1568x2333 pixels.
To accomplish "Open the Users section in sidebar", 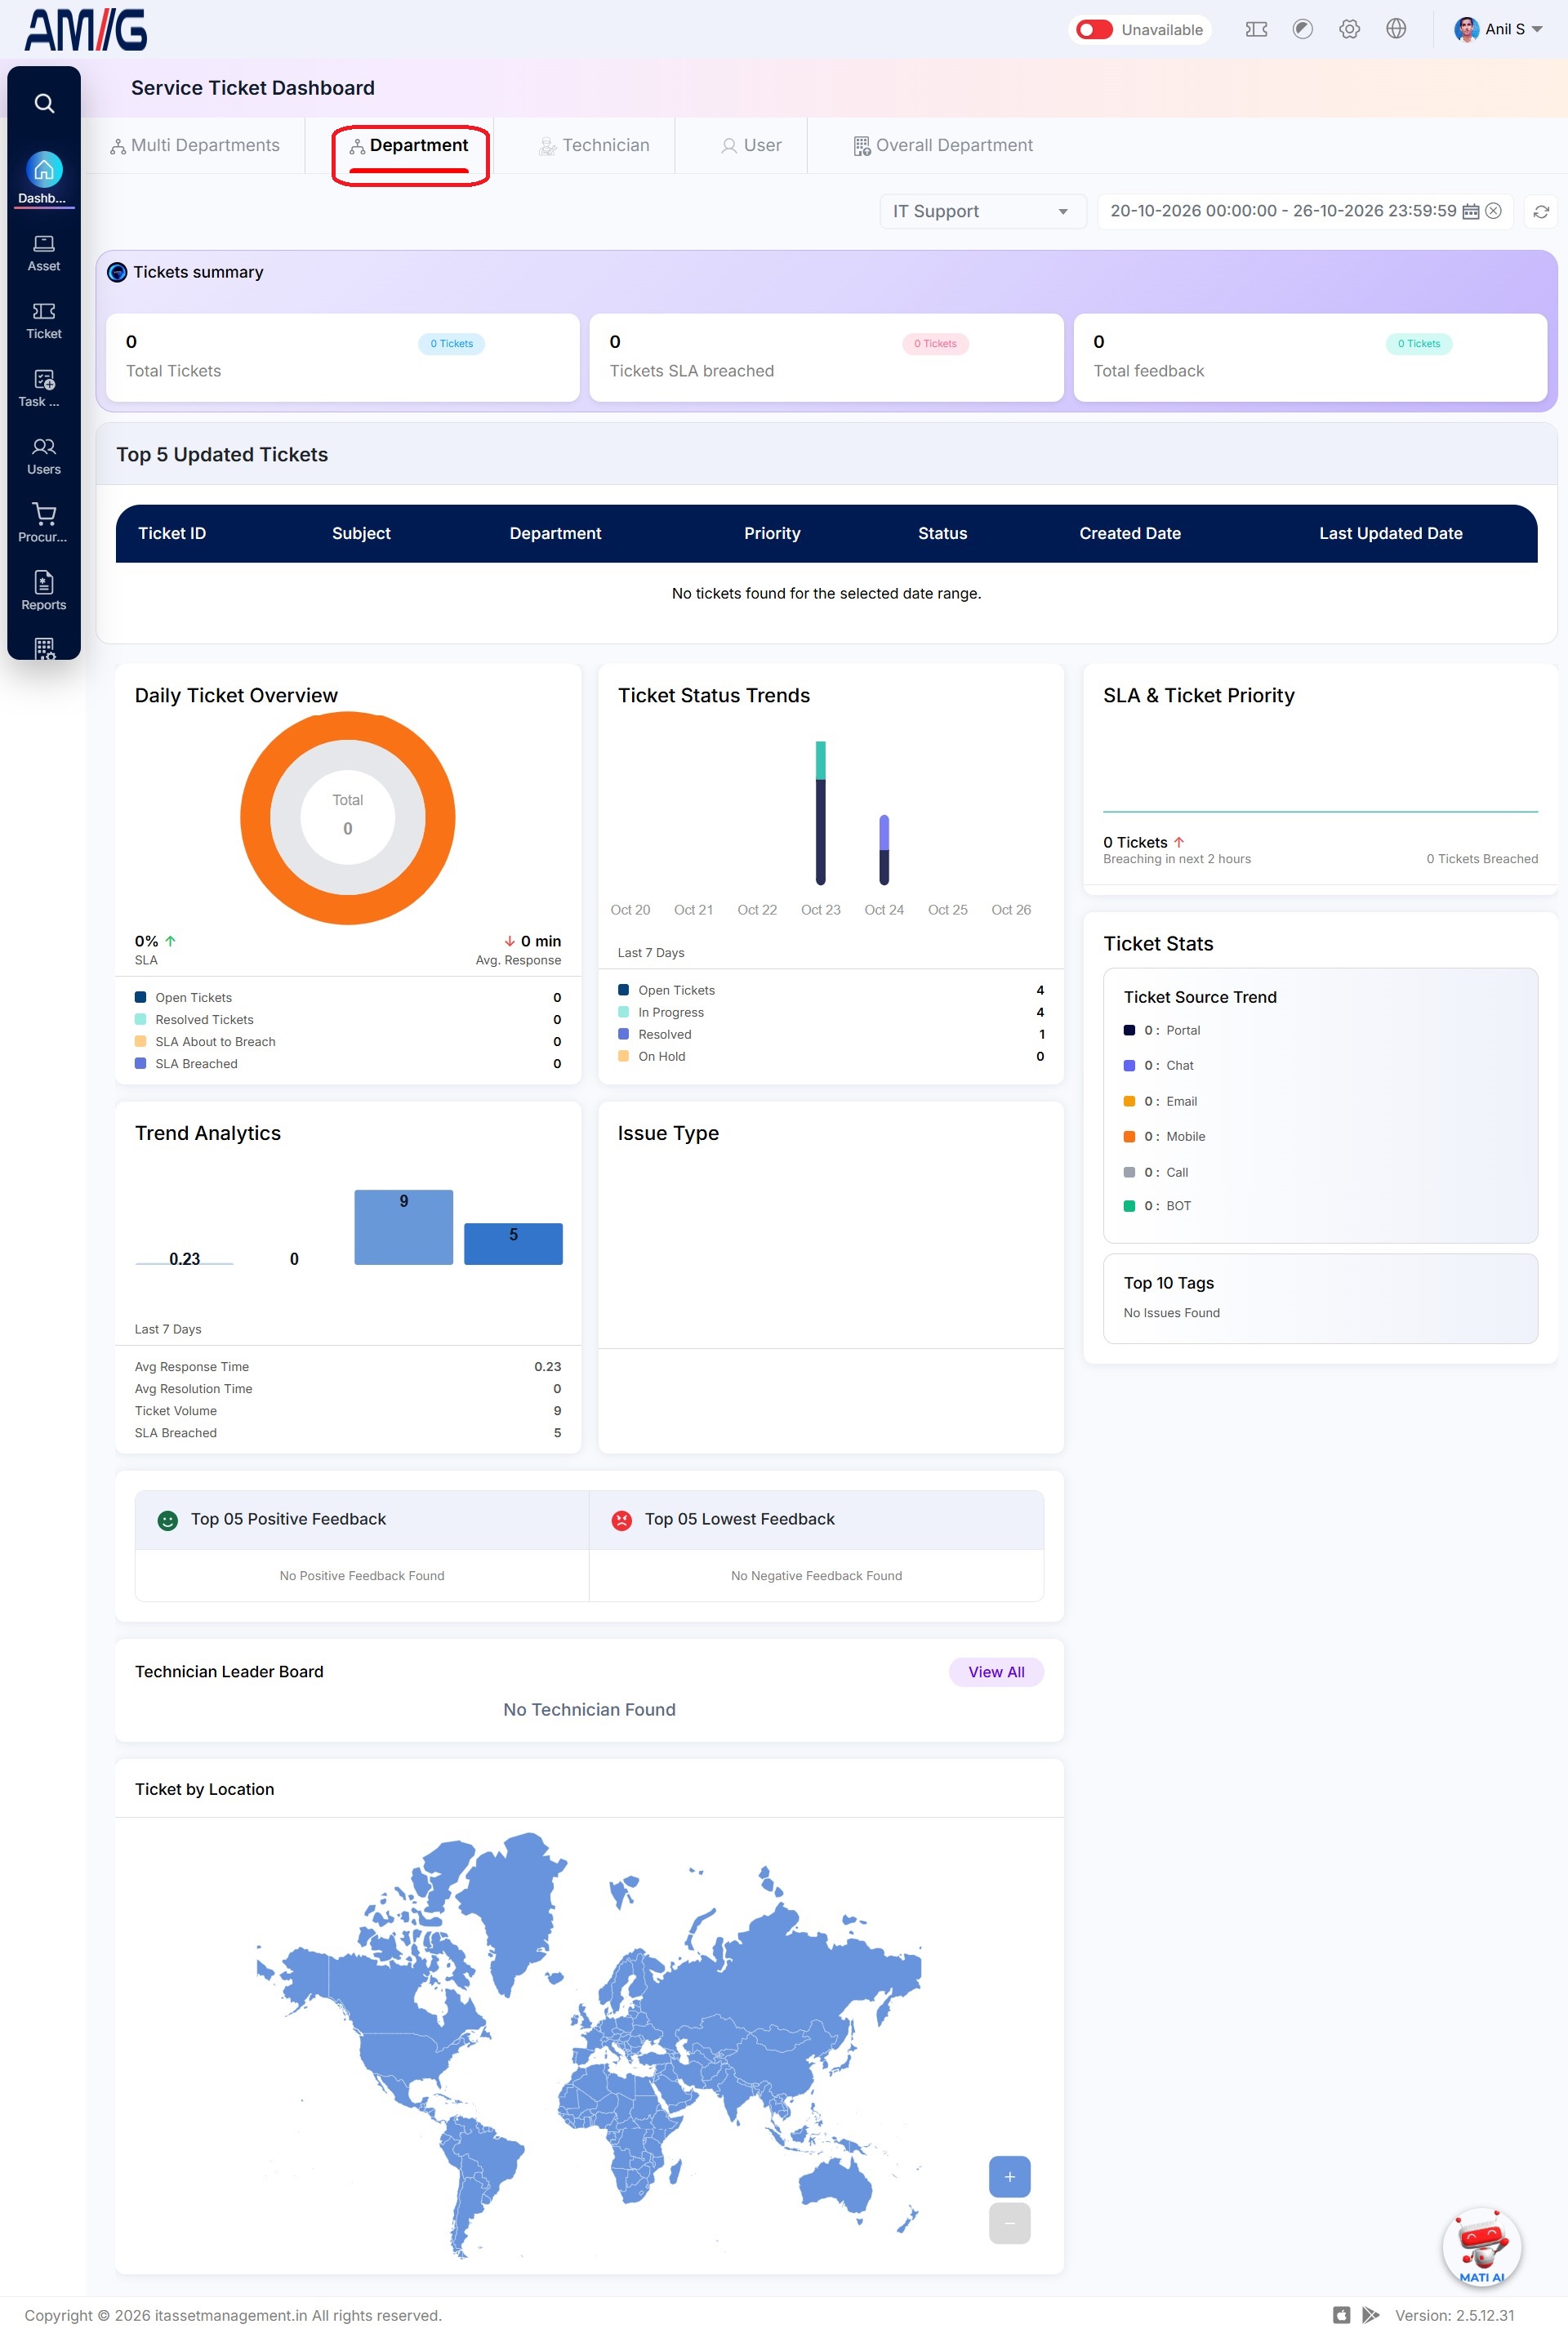I will coord(44,456).
